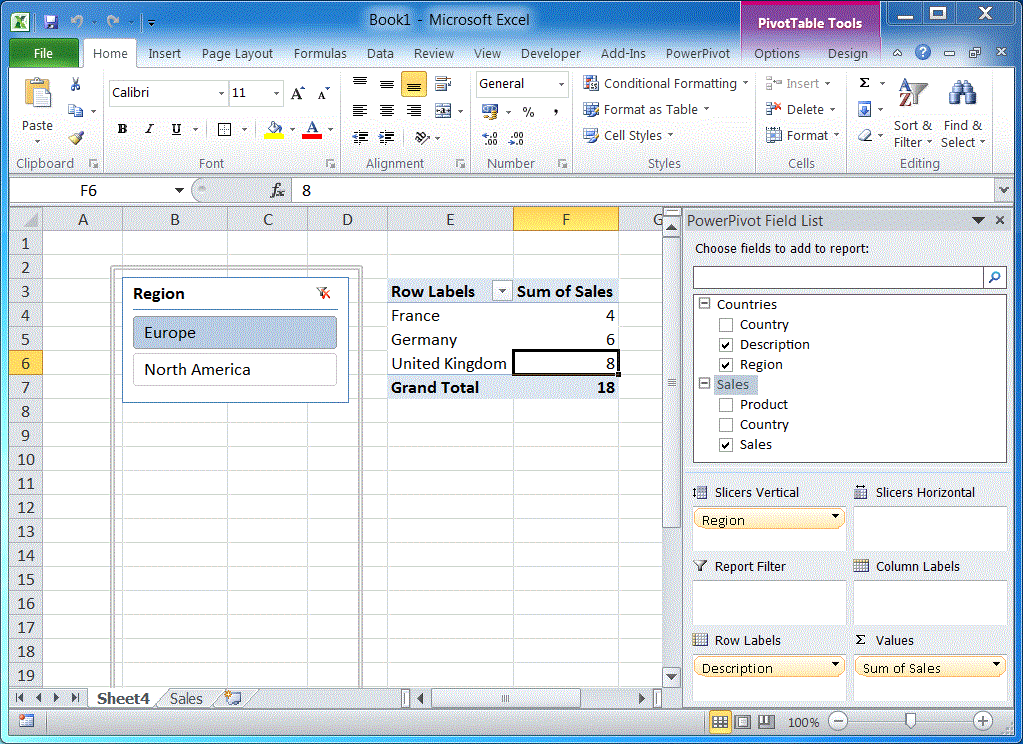Viewport: 1023px width, 744px height.
Task: Apply Percent Style to cell
Action: pos(528,112)
